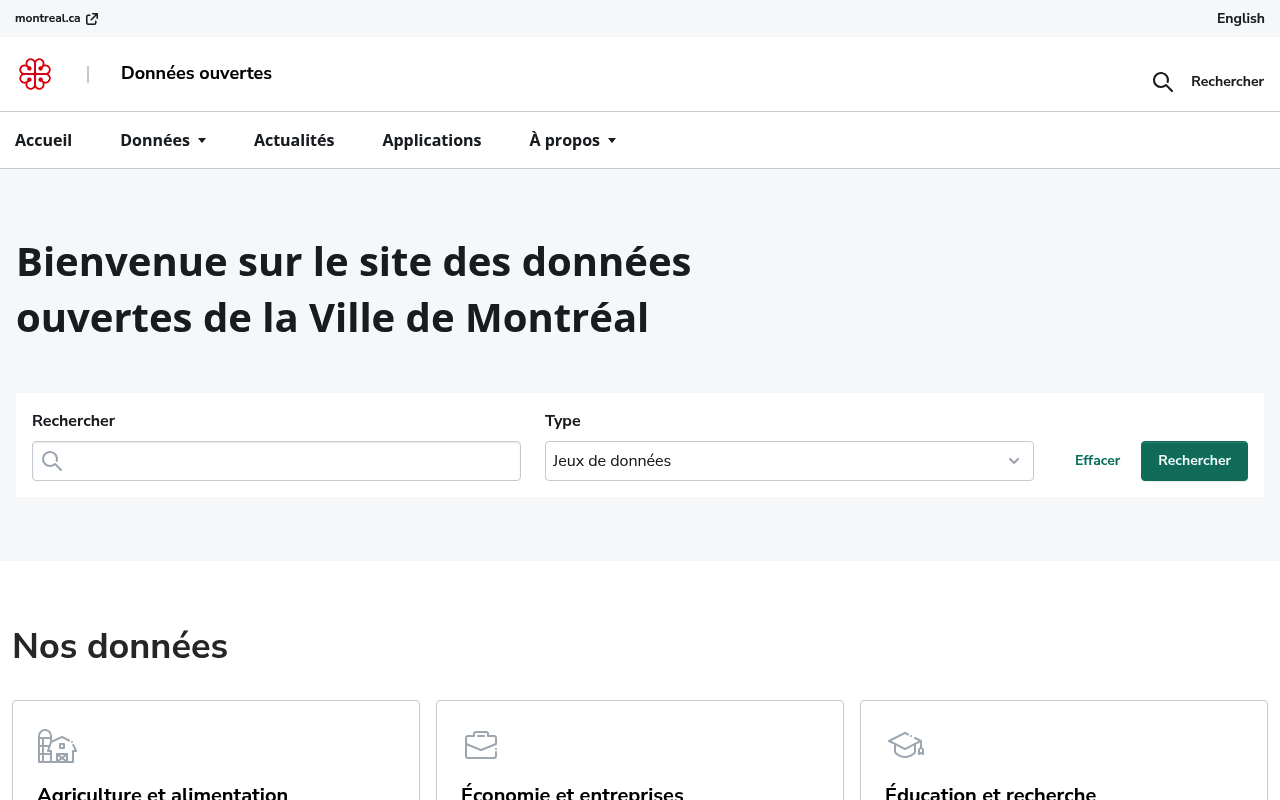Open the Agriculture et alimentation card
Screen dimensions: 1280x800
[x=216, y=750]
